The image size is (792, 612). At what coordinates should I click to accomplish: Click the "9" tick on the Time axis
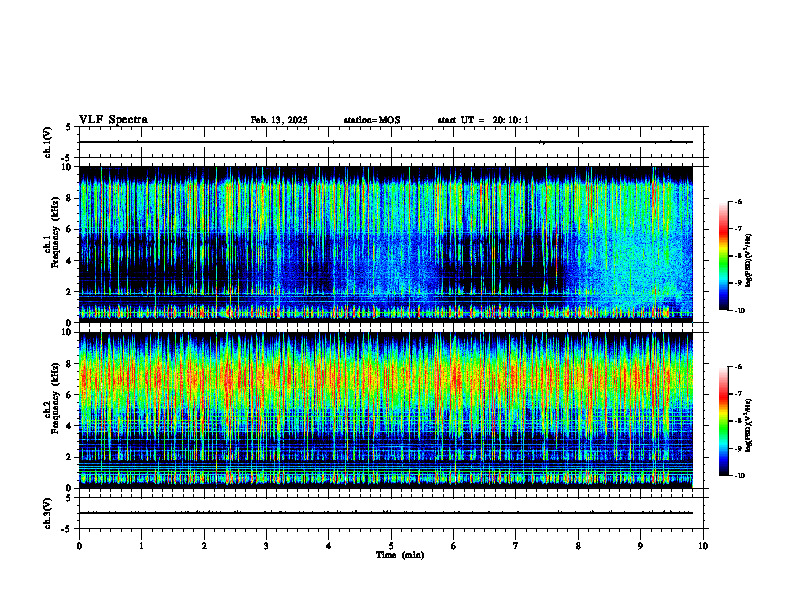(x=640, y=546)
